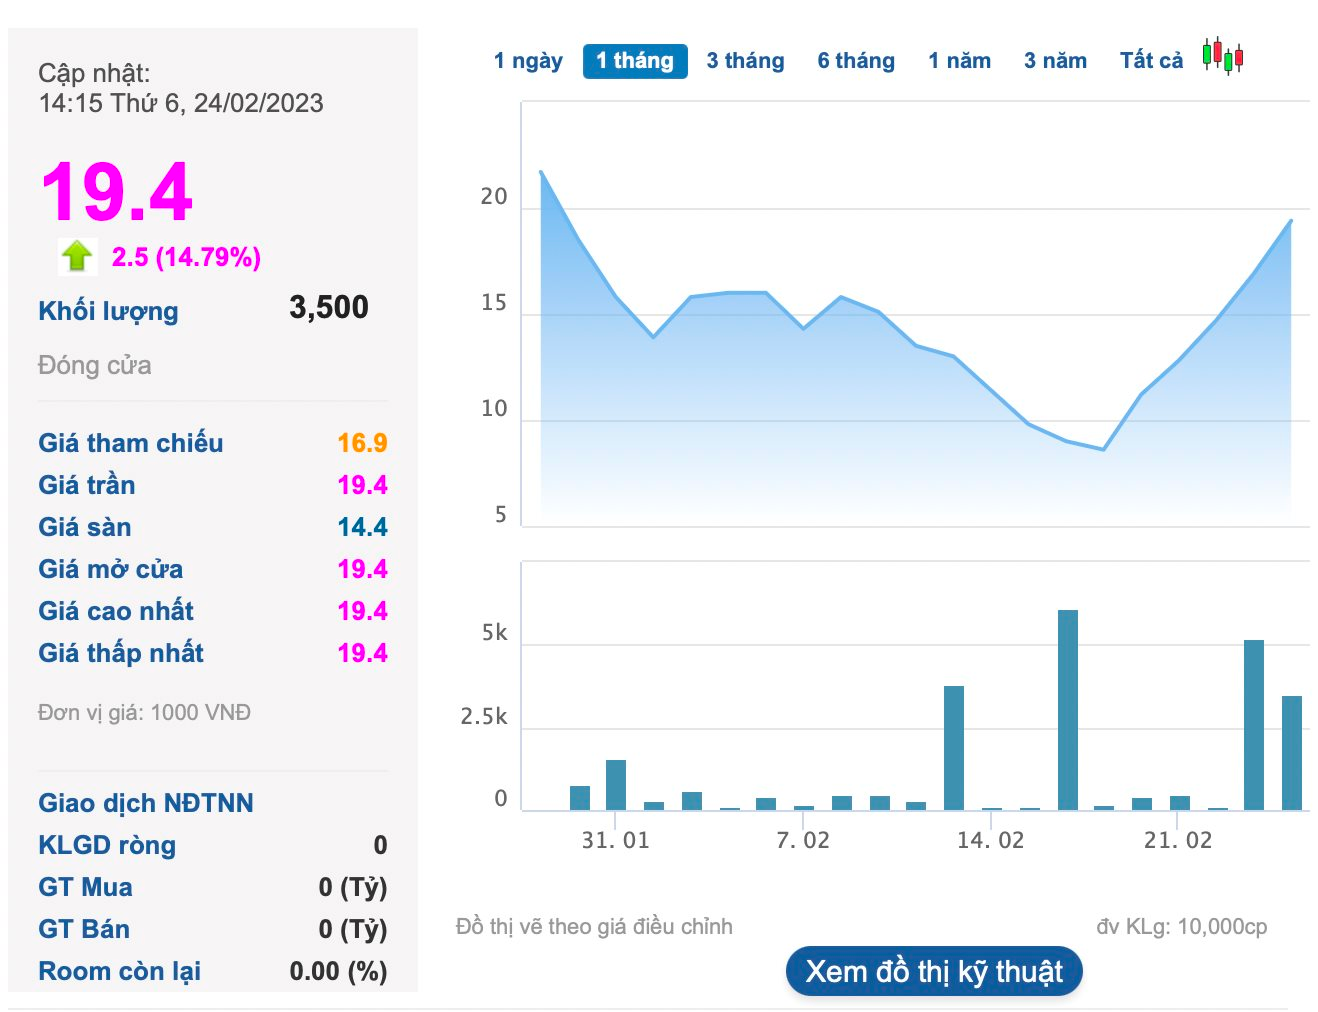The width and height of the screenshot is (1318, 1012).
Task: Click the green up arrow icon
Action: [x=77, y=257]
